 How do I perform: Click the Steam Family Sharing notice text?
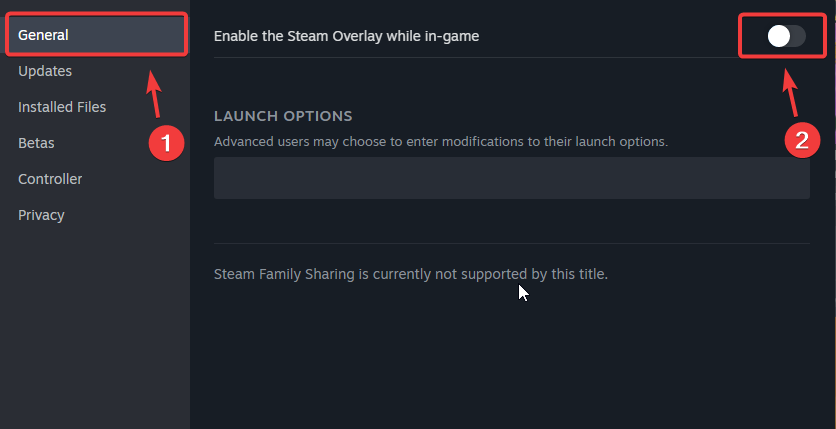point(410,272)
